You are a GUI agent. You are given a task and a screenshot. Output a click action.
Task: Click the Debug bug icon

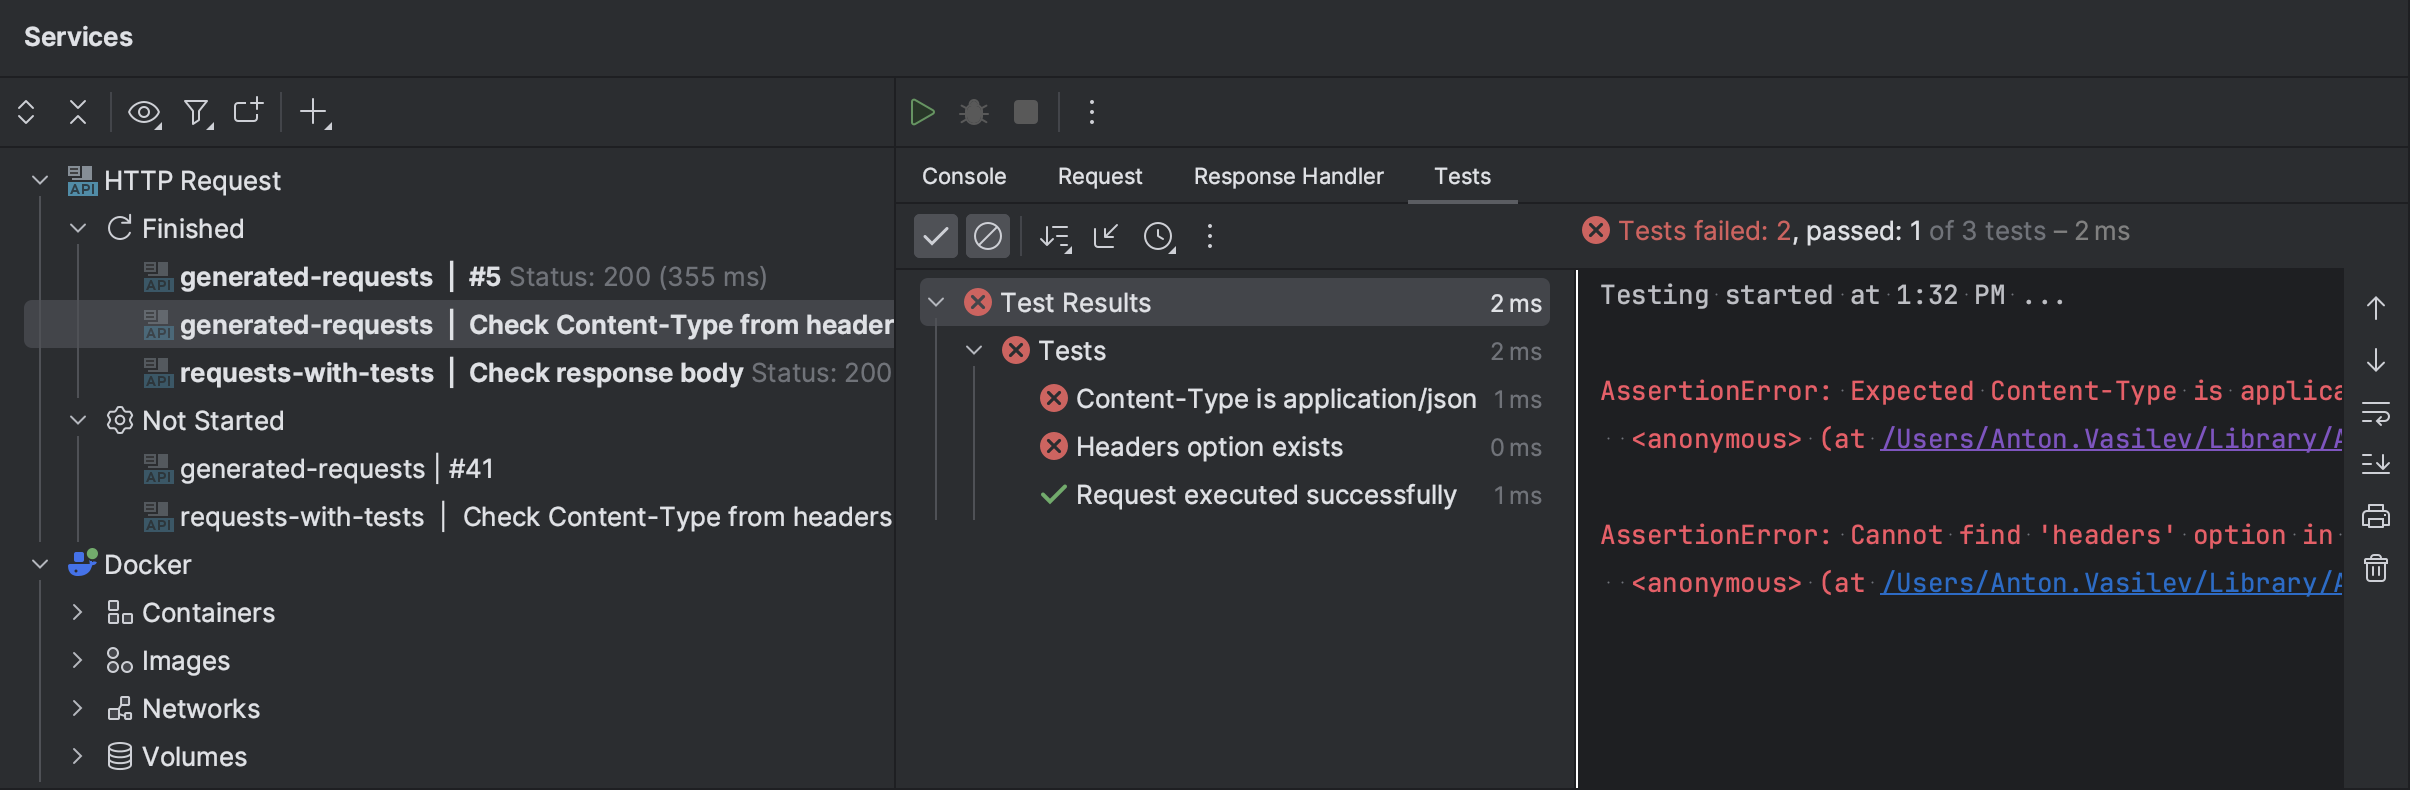(x=973, y=112)
